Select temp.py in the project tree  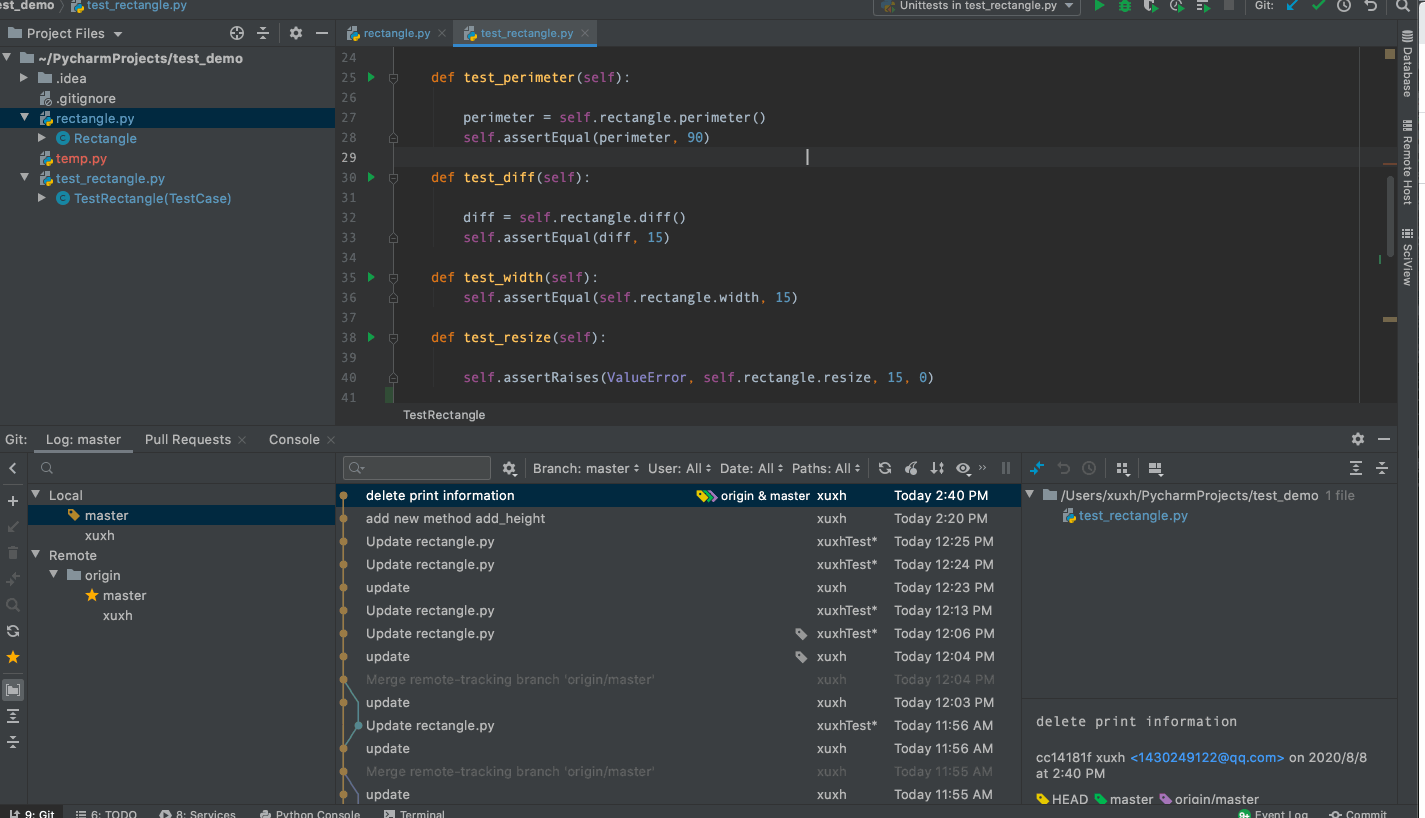coord(81,158)
